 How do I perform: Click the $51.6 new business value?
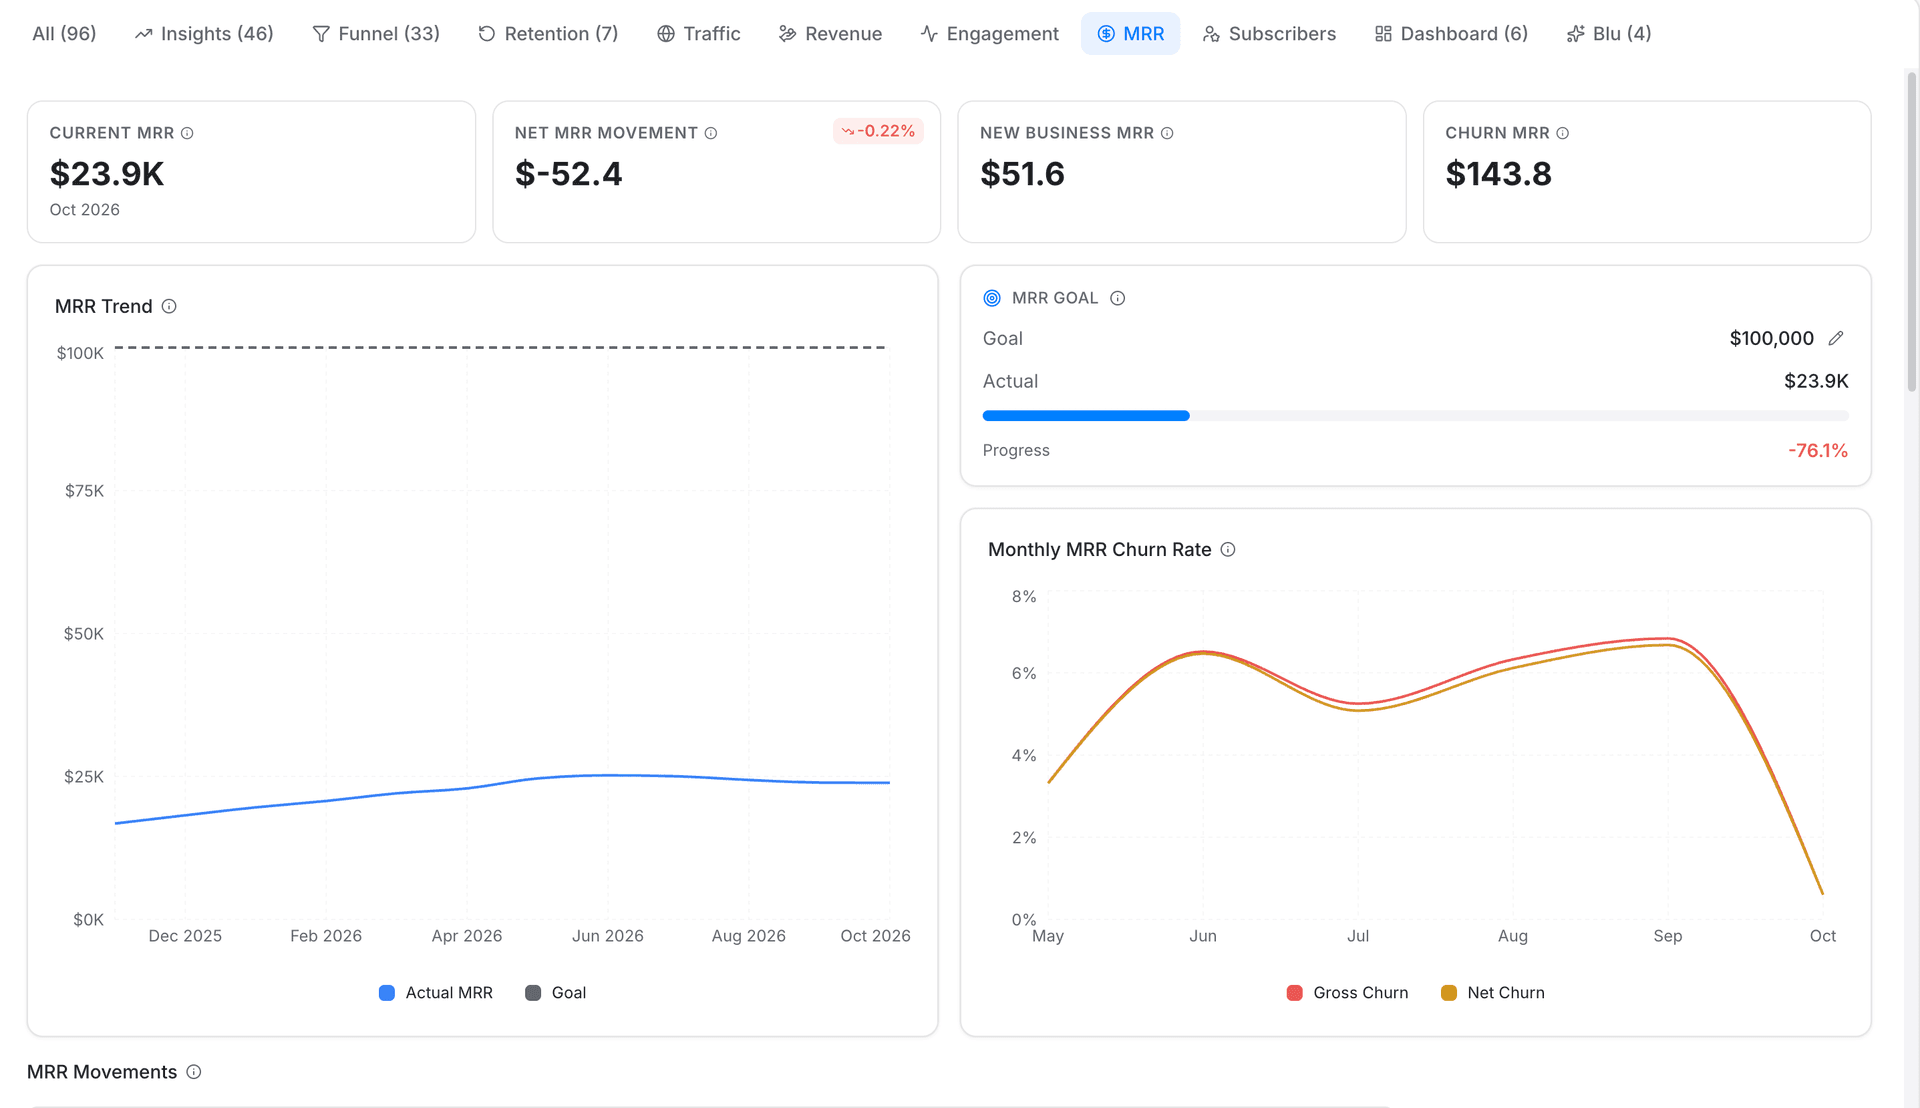(x=1022, y=174)
